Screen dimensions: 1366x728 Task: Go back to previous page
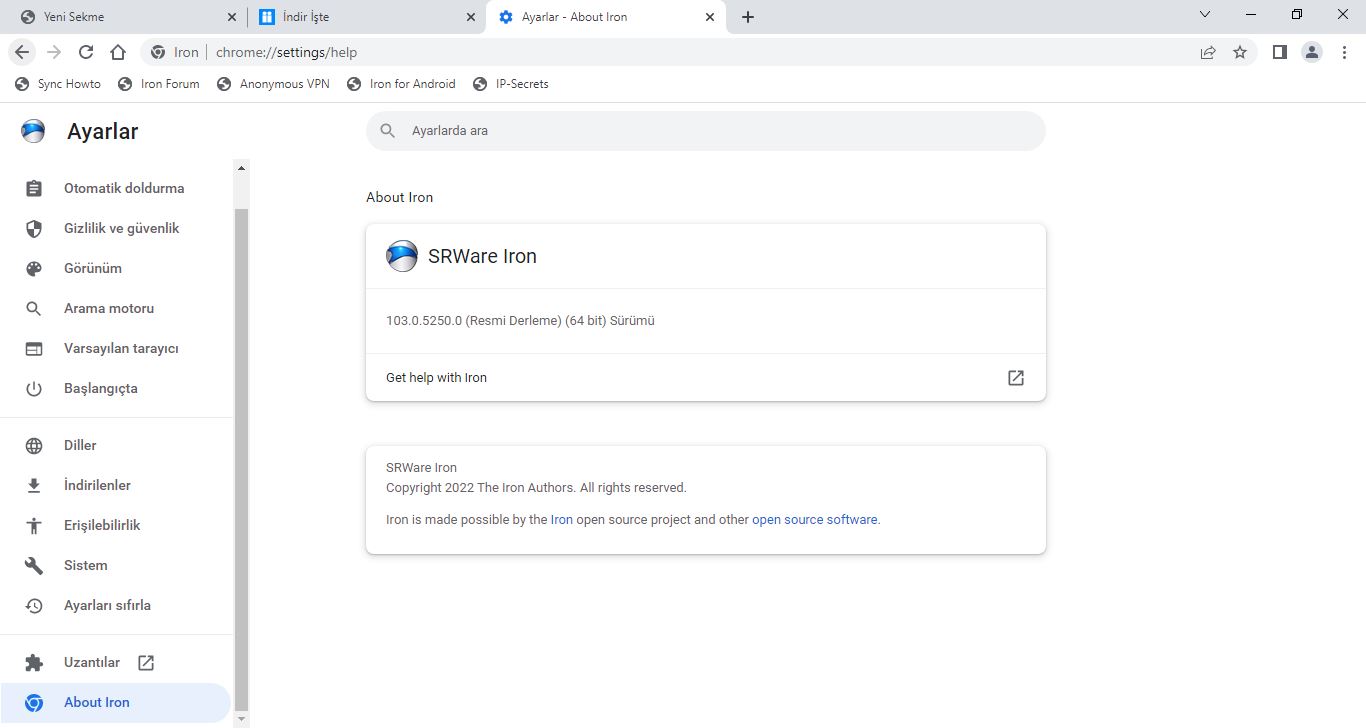pos(22,52)
